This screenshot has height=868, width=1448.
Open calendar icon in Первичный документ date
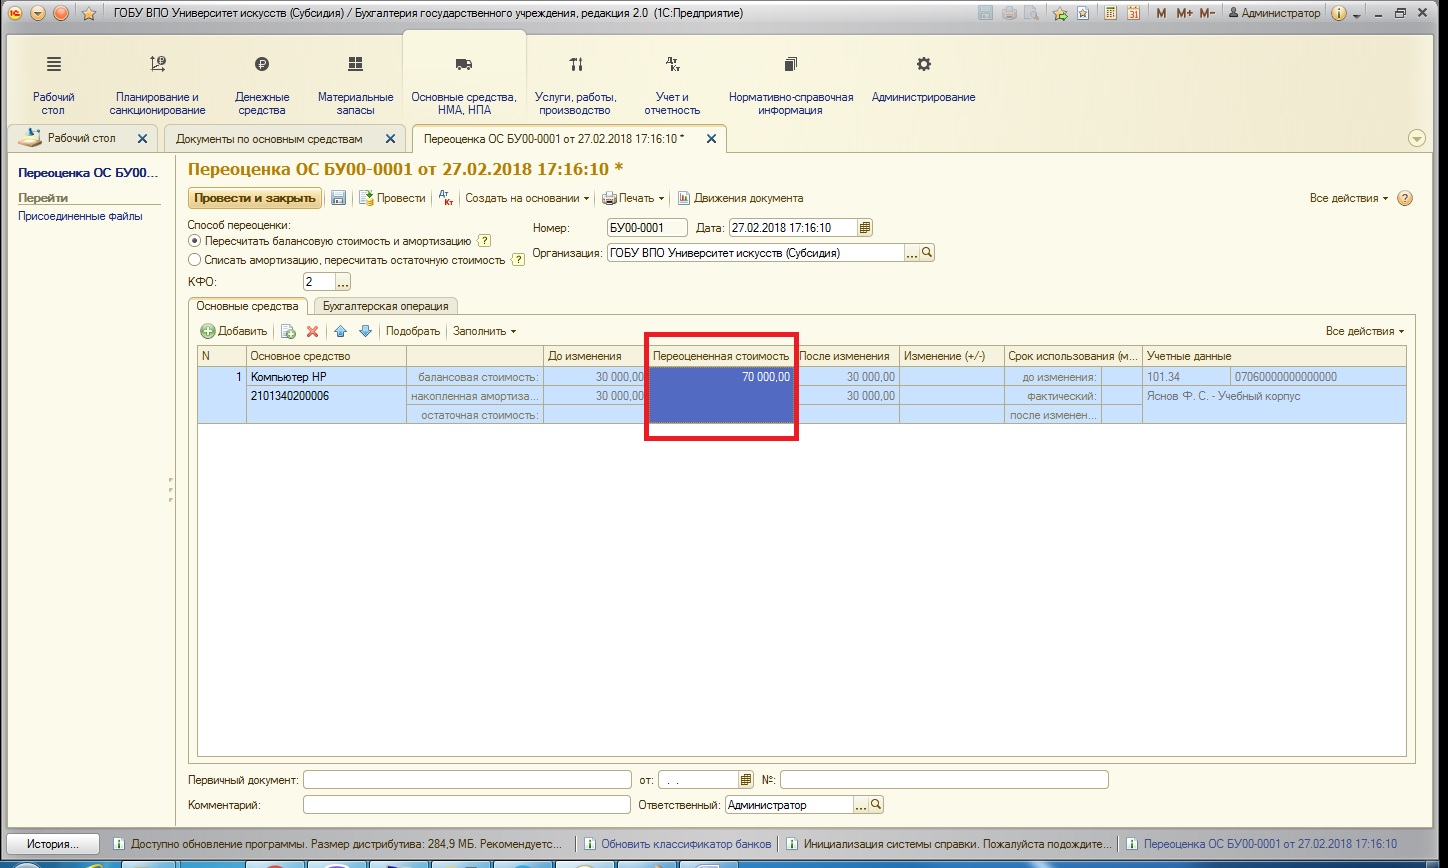(x=746, y=779)
